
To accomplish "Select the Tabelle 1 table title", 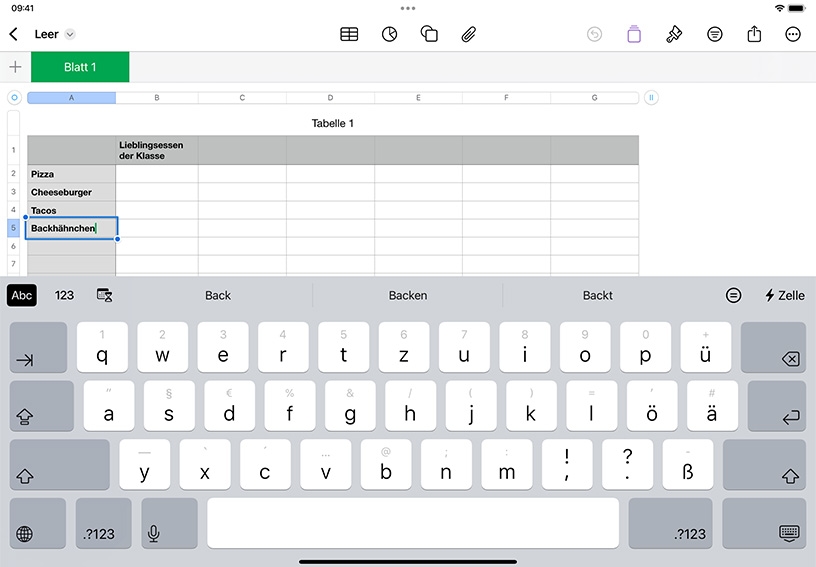I will pos(333,123).
